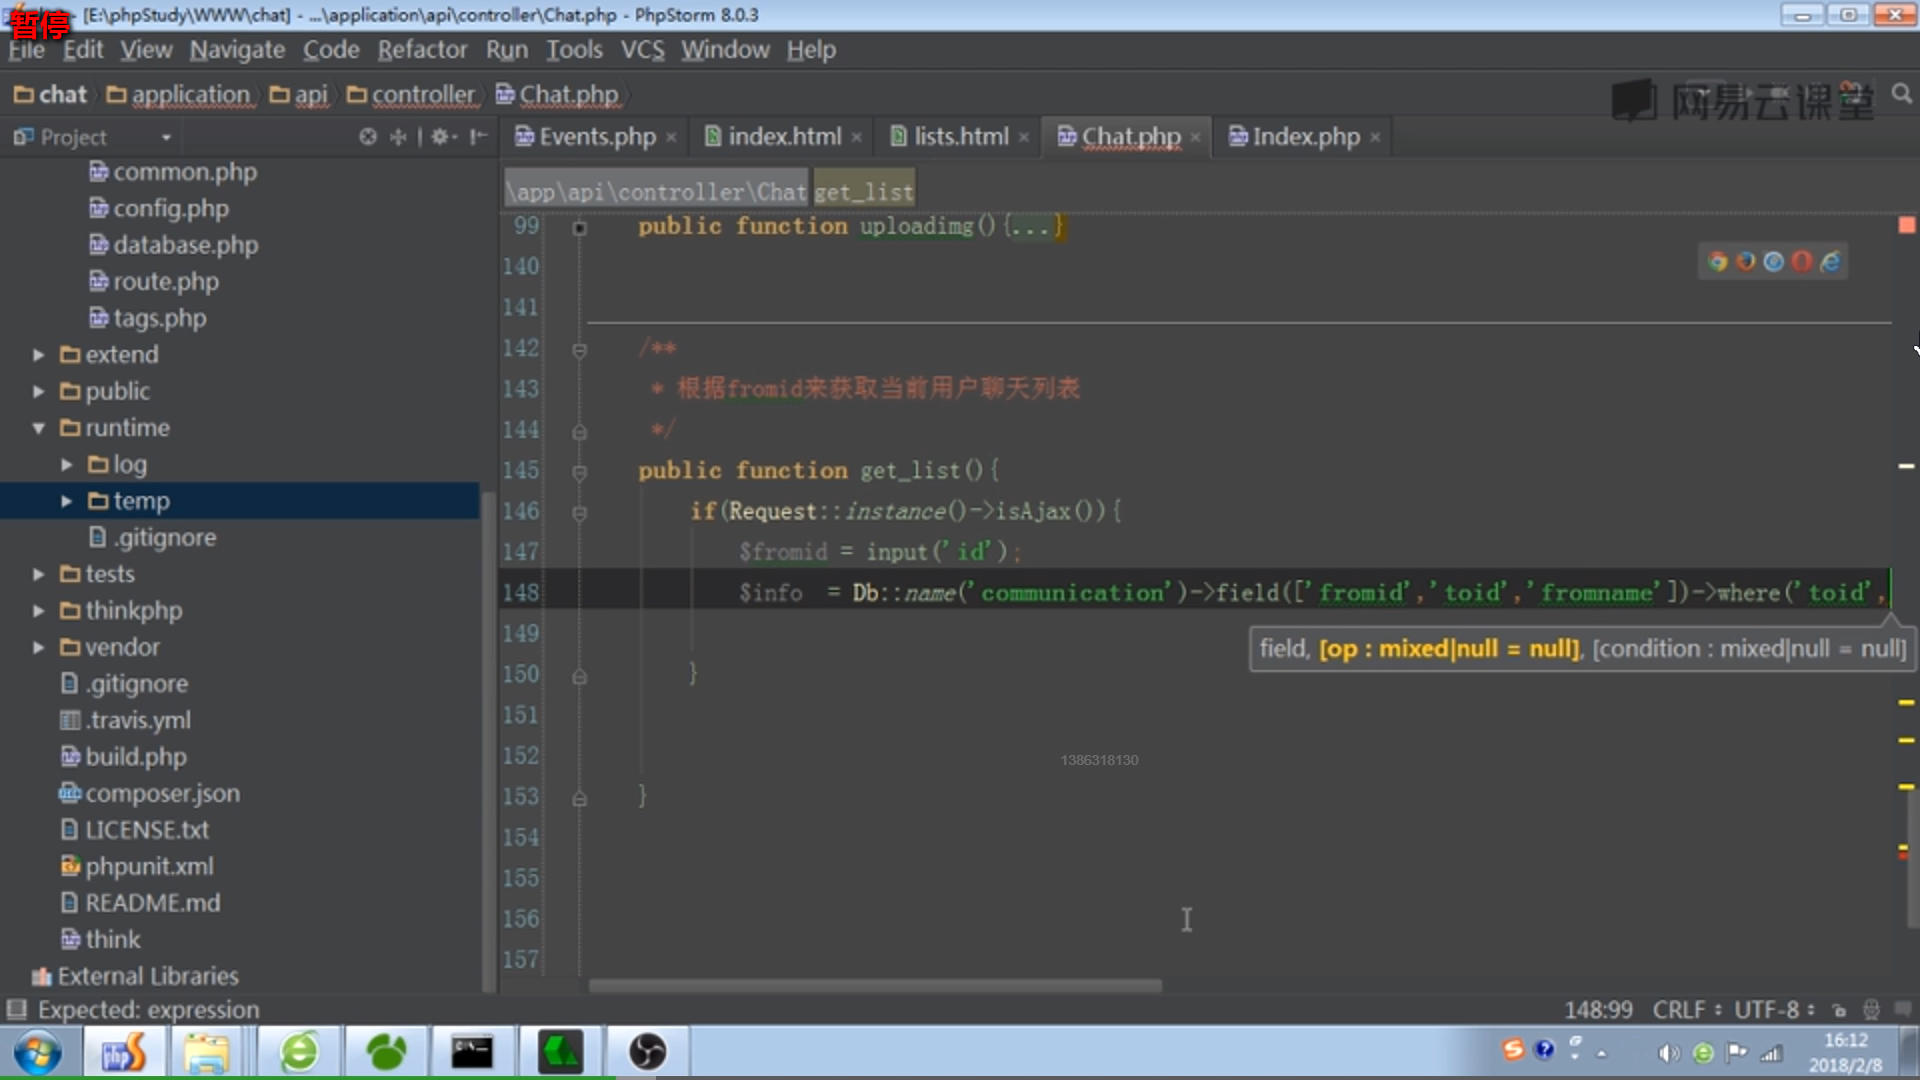This screenshot has height=1080, width=1920.
Task: Toggle read-only lock icon in status bar
Action: click(x=1838, y=1010)
